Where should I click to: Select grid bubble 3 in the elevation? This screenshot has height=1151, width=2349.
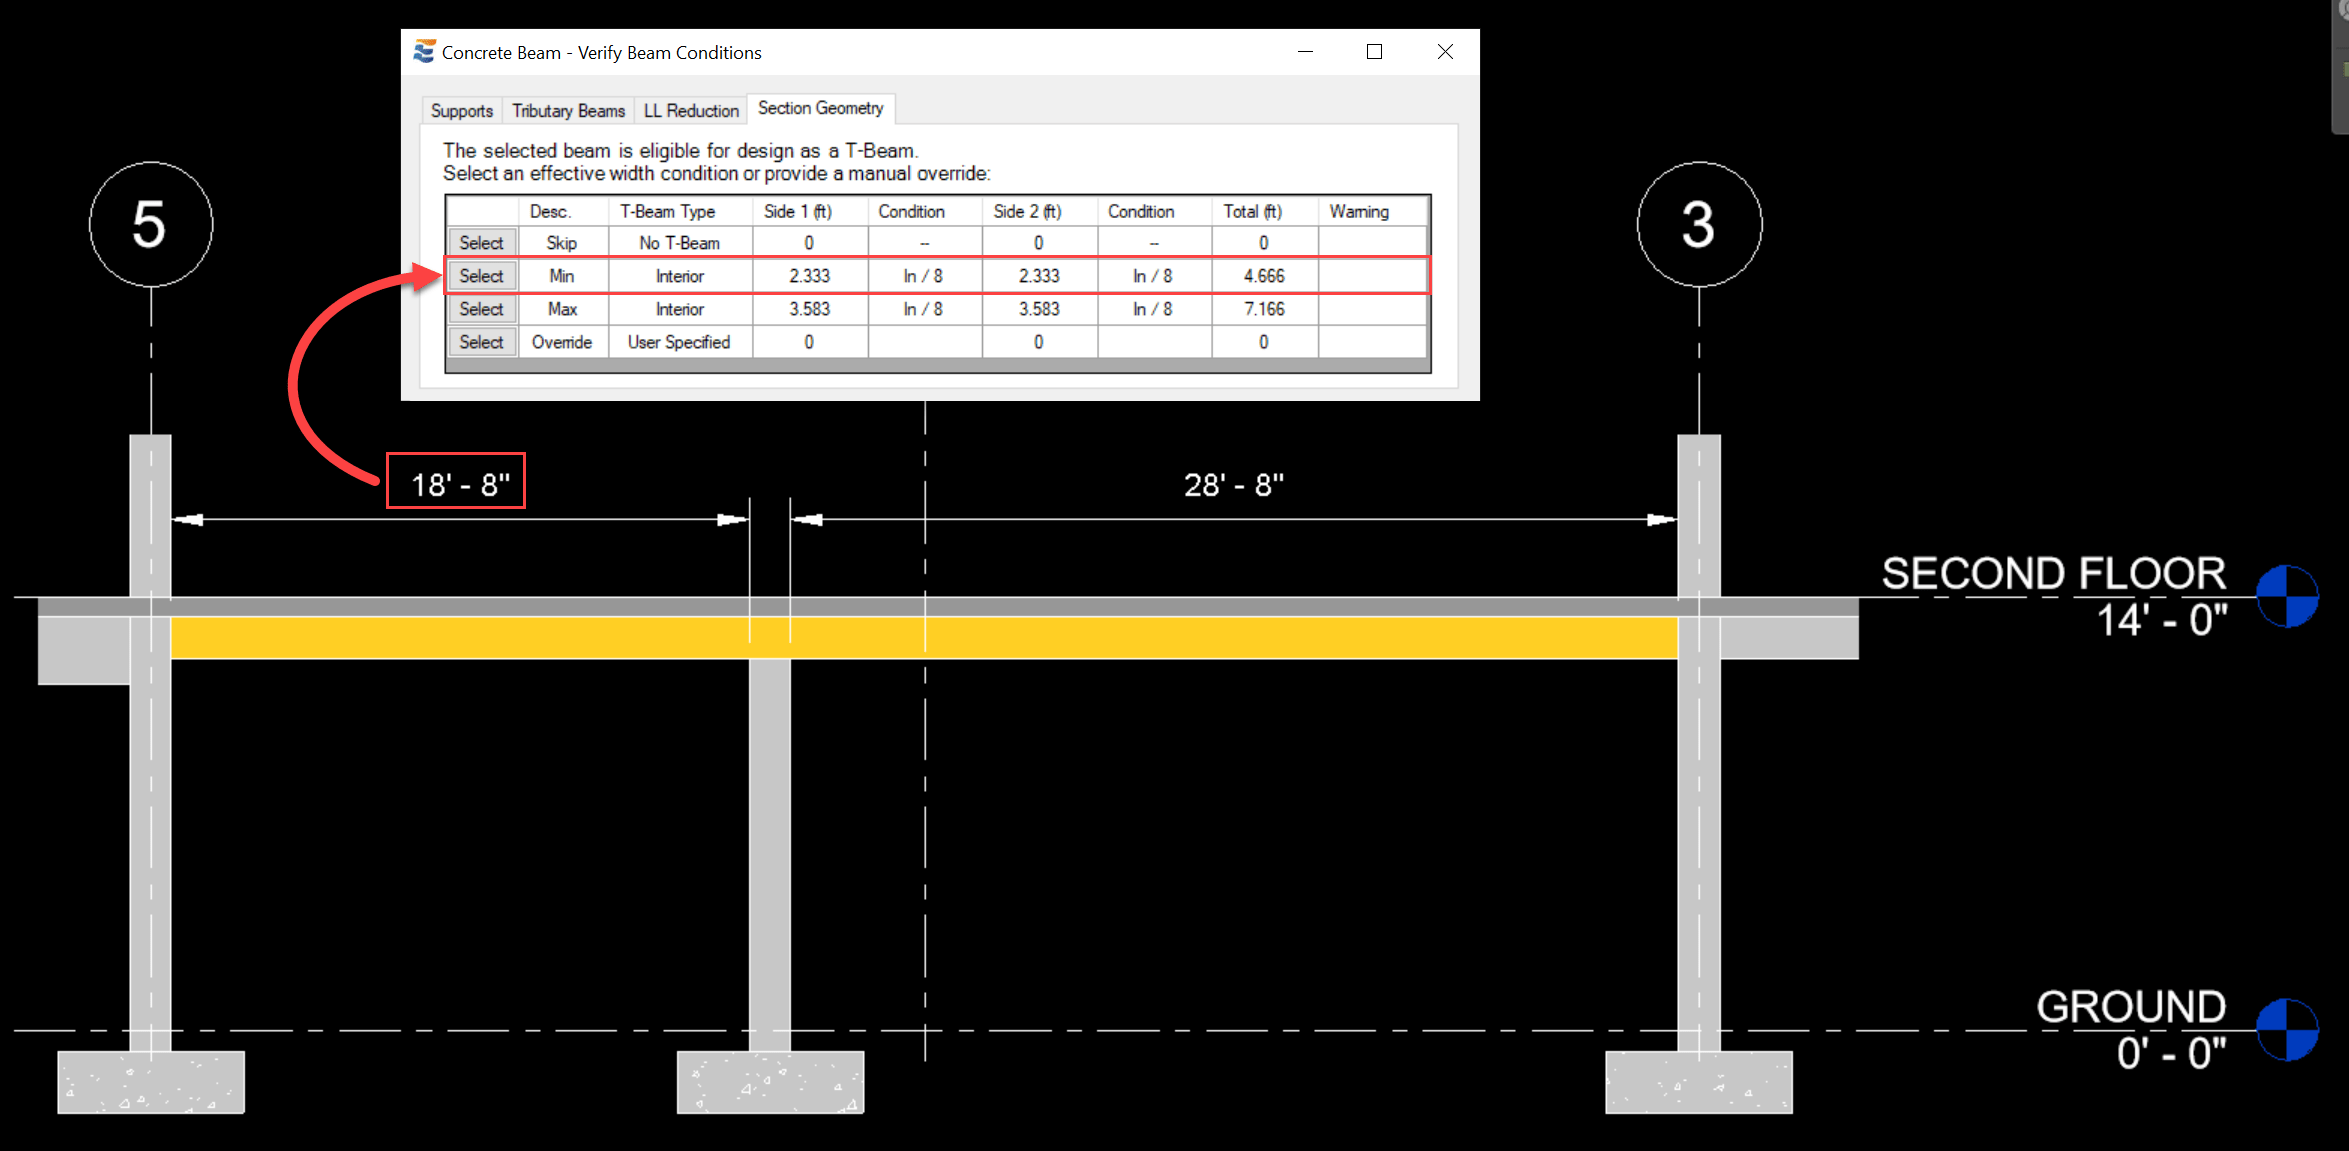(1698, 224)
